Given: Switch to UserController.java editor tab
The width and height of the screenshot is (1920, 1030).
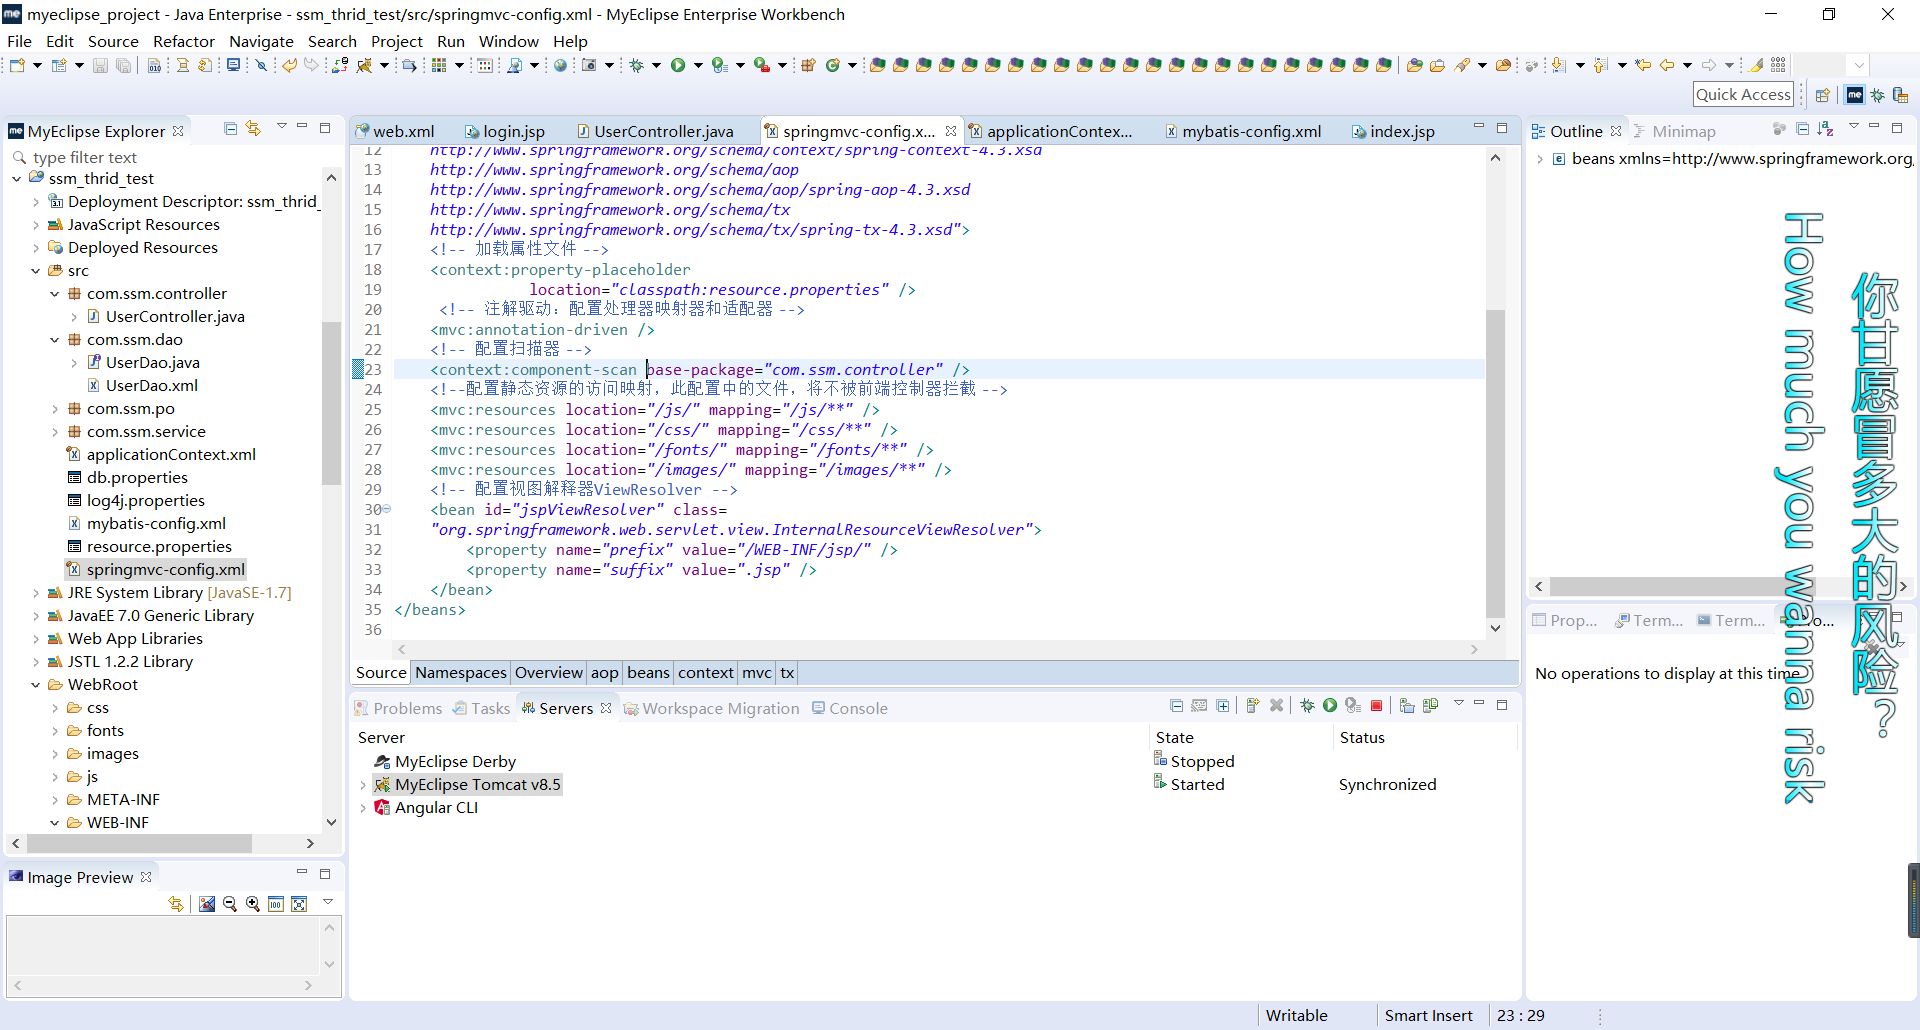Looking at the screenshot, I should coord(655,131).
